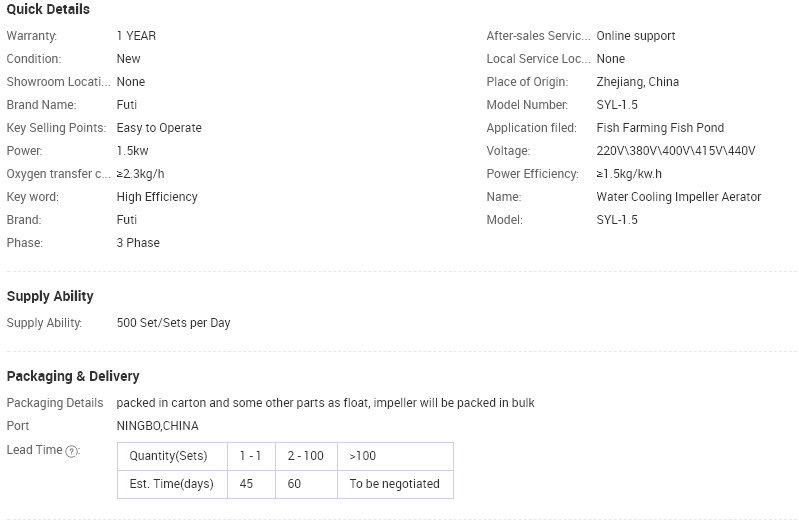The height and width of the screenshot is (527, 799).
Task: Click the Zhejiang, China origin value
Action: coord(637,82)
